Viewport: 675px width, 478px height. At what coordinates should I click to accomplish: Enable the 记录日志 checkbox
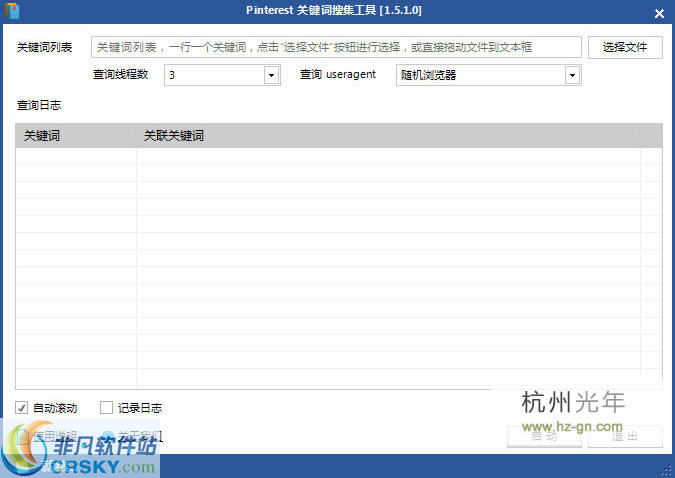[x=106, y=407]
